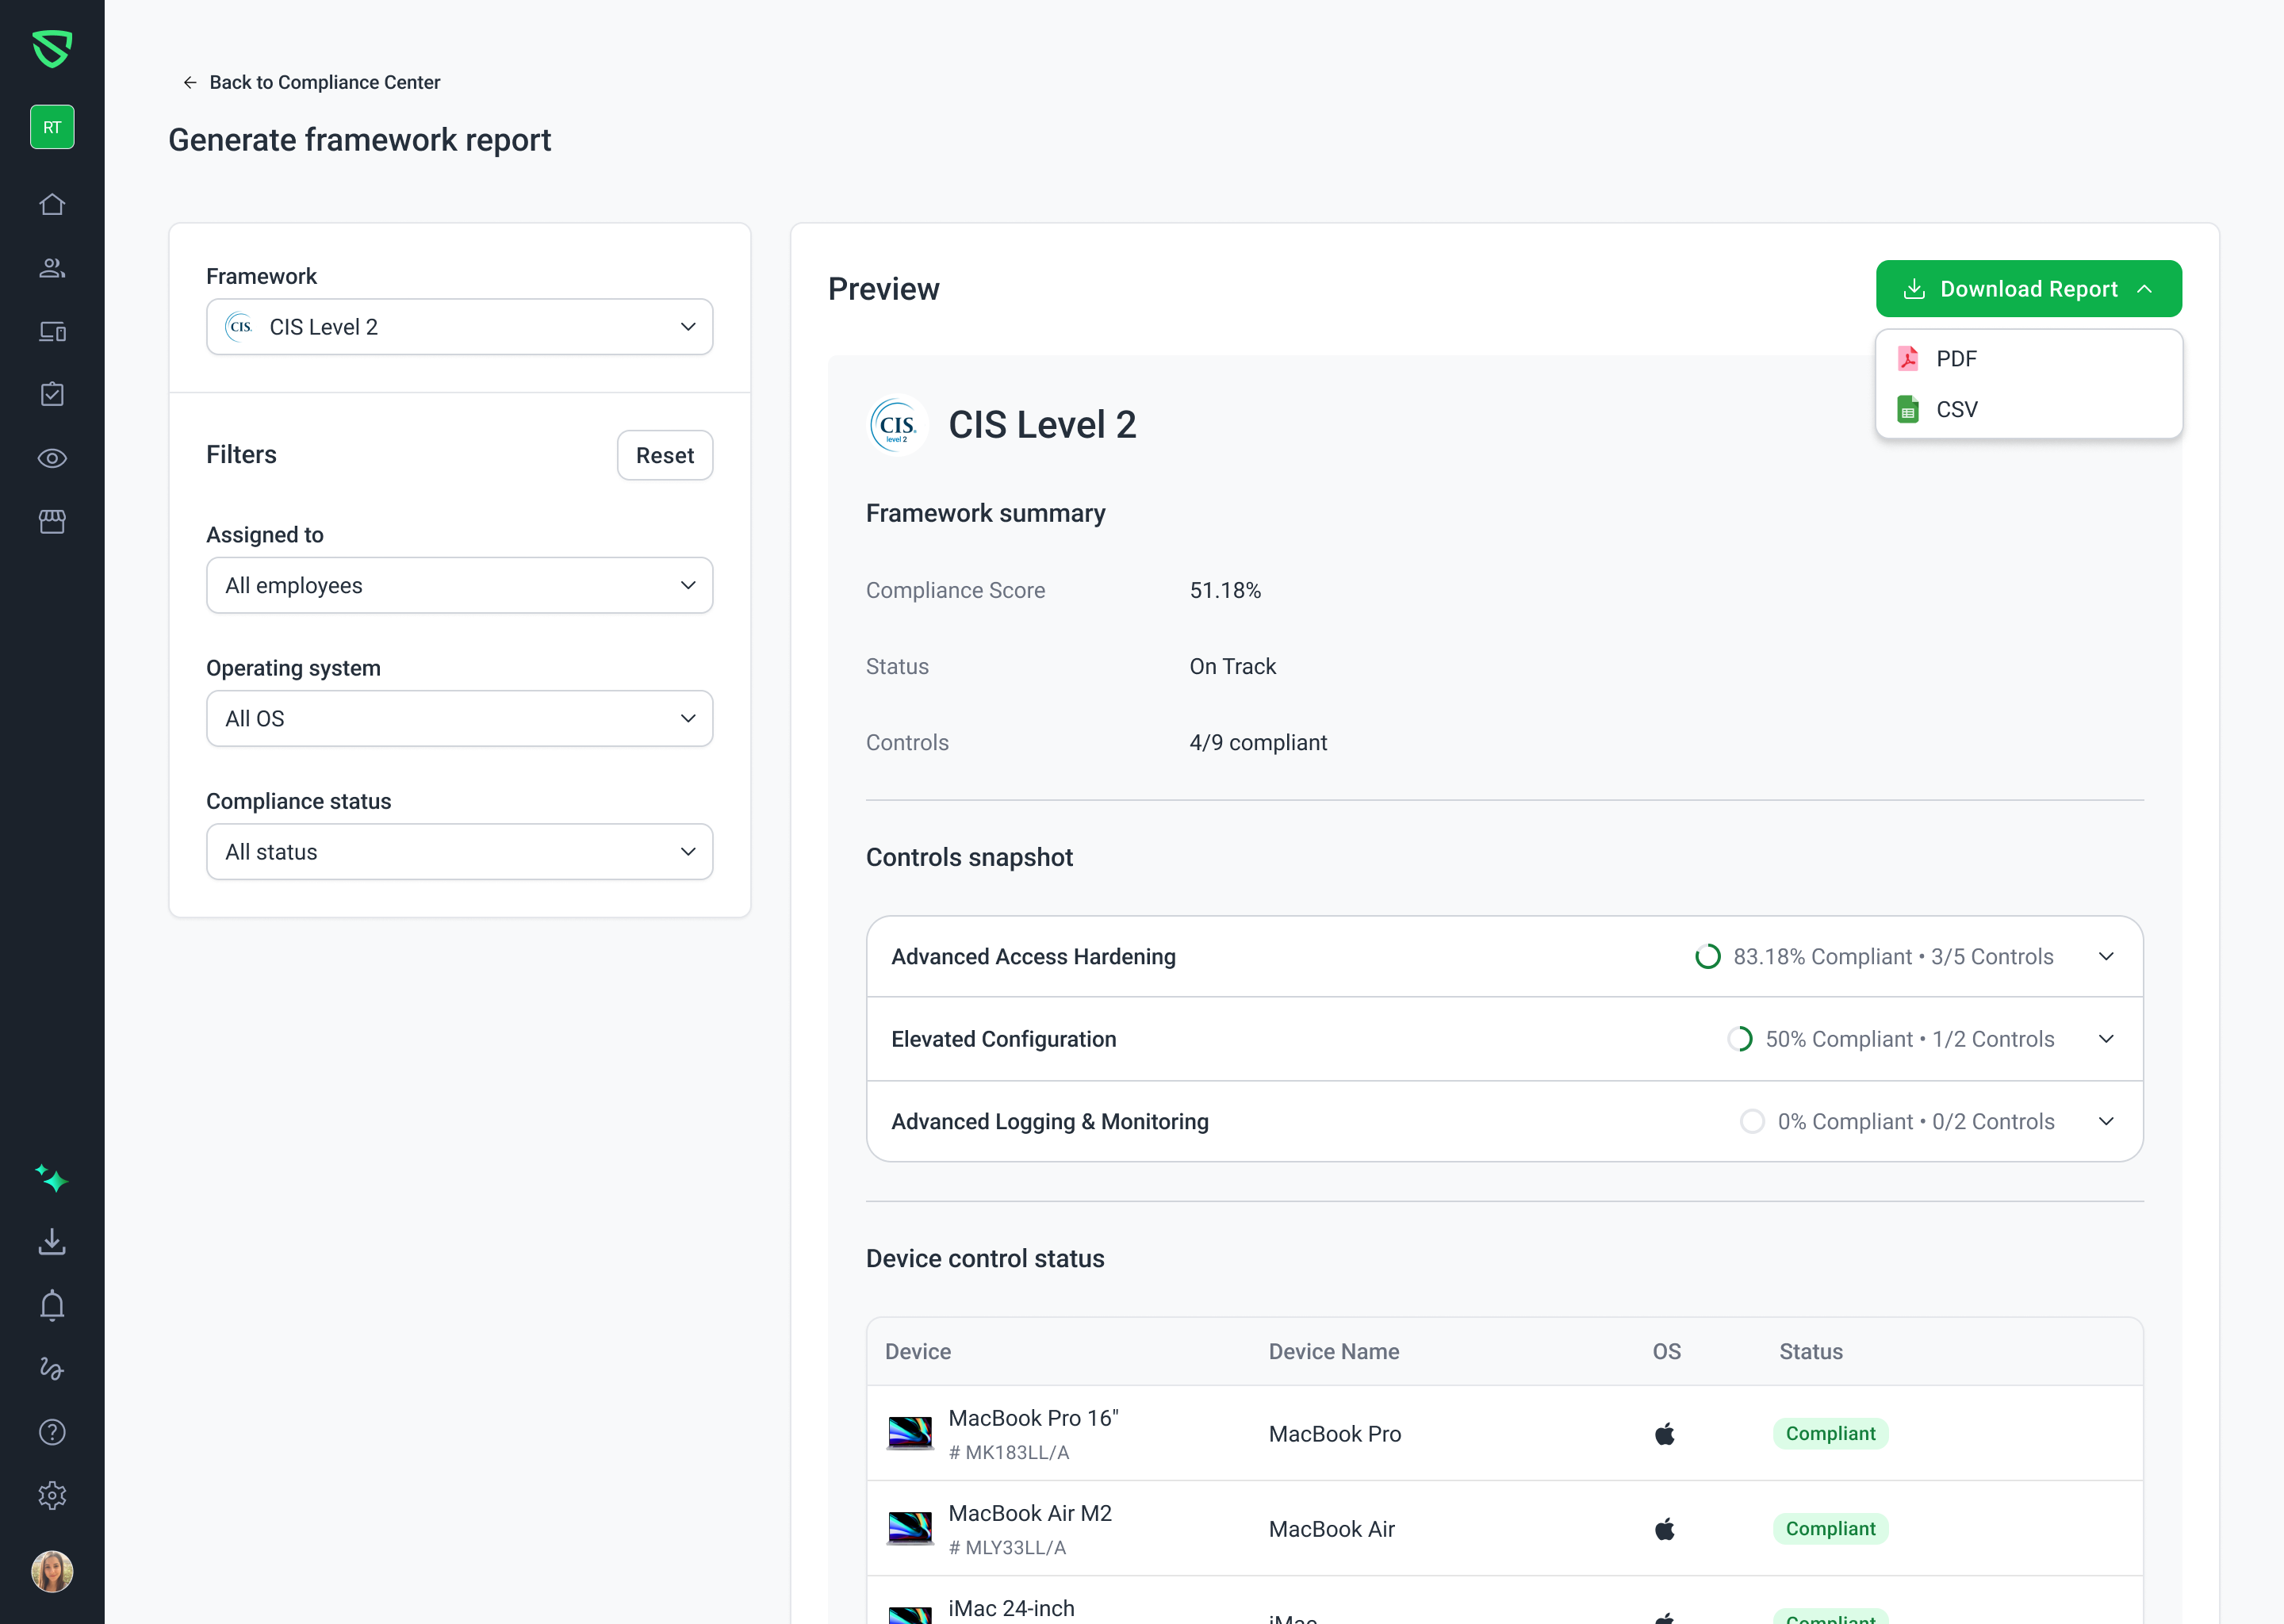The image size is (2284, 1624).
Task: Click the 51.18% compliance score value
Action: coord(1225,590)
